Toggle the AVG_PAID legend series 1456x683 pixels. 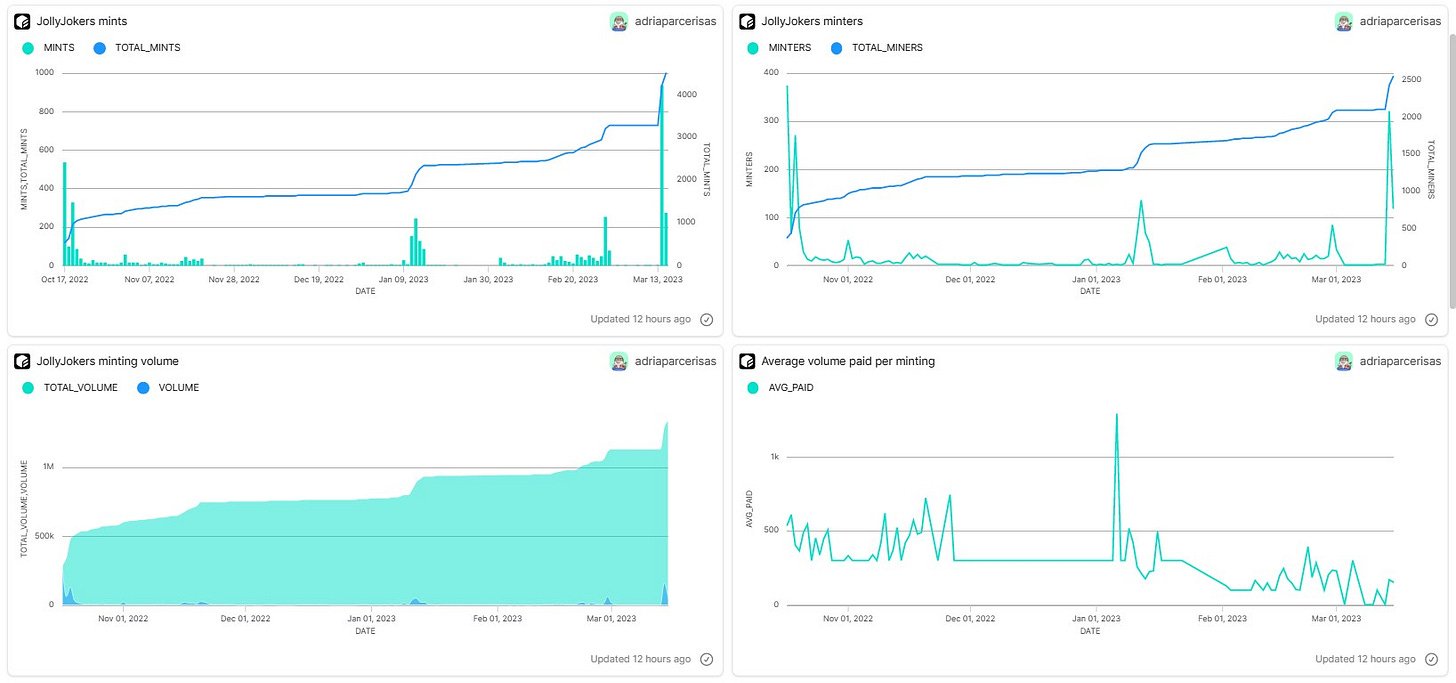[x=780, y=387]
